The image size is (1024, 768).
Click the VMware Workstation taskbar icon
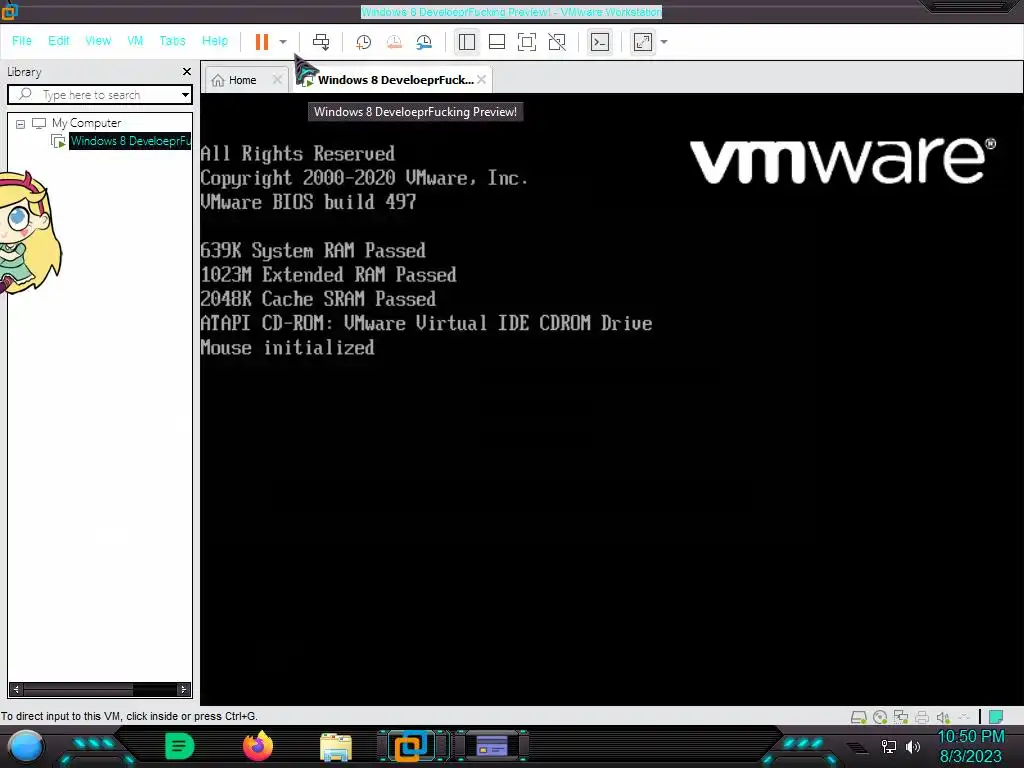click(411, 746)
